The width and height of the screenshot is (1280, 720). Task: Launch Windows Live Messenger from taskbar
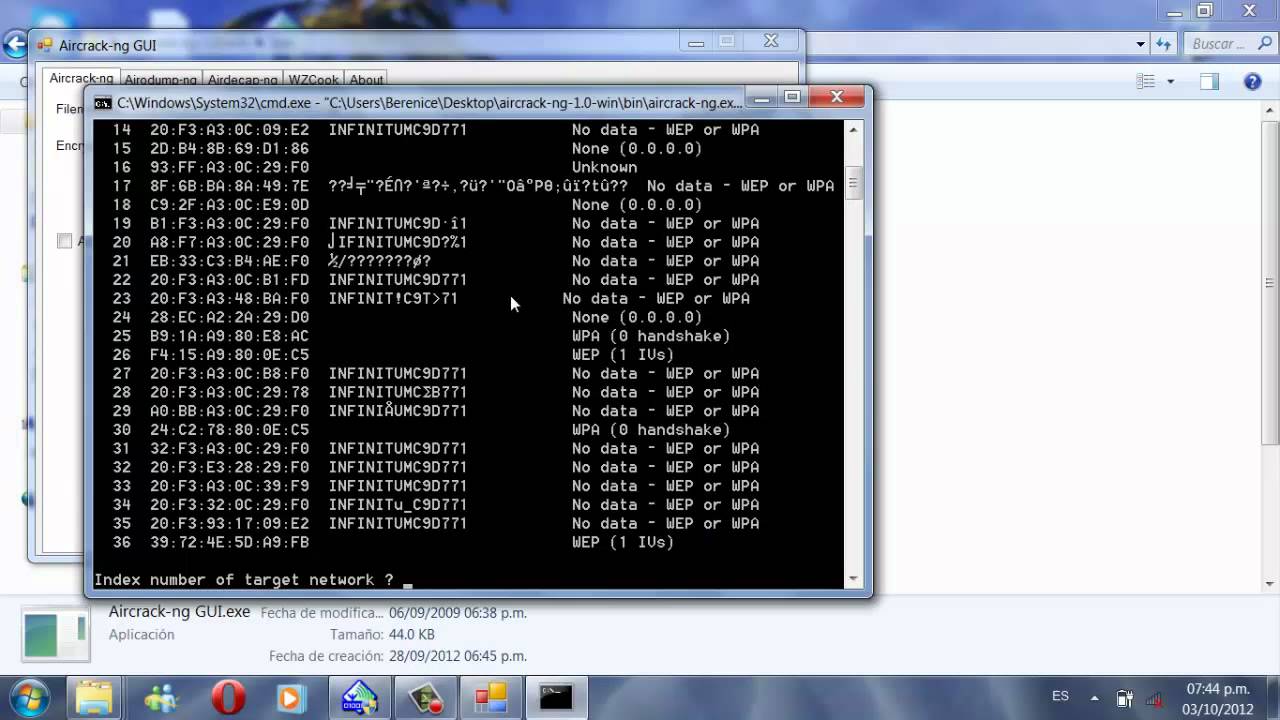coord(160,697)
